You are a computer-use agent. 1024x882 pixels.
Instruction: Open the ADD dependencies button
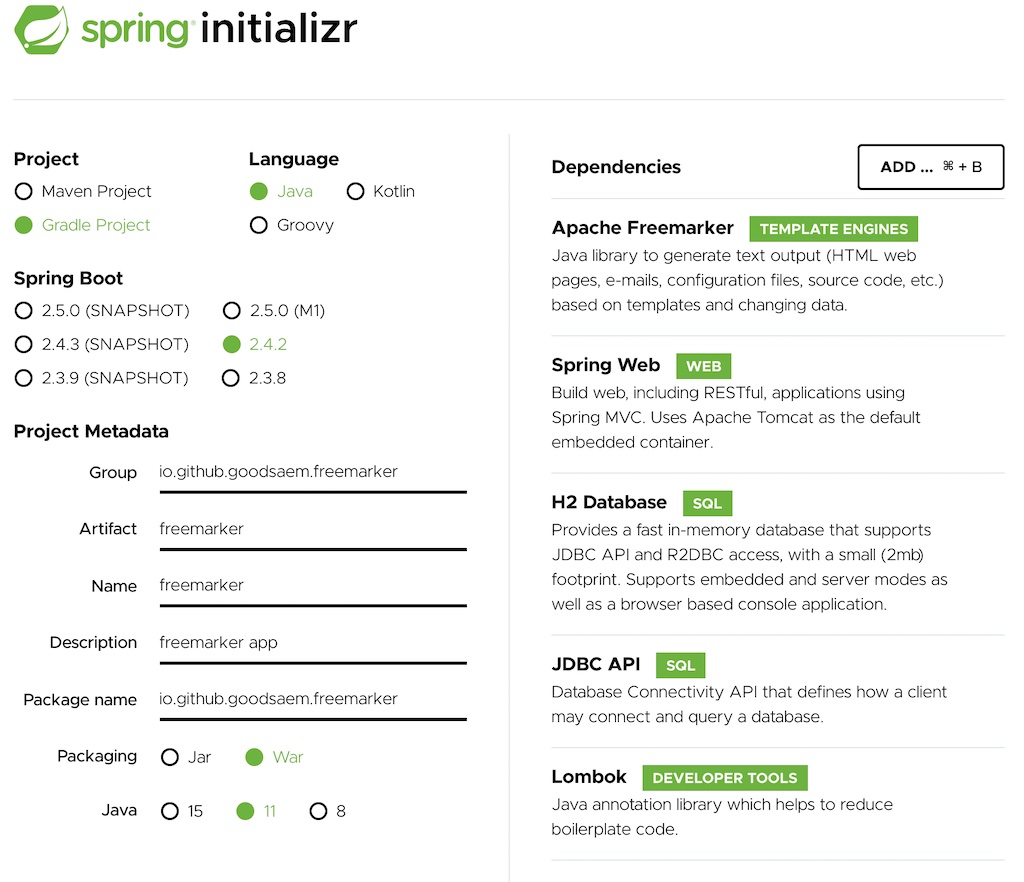pos(931,167)
